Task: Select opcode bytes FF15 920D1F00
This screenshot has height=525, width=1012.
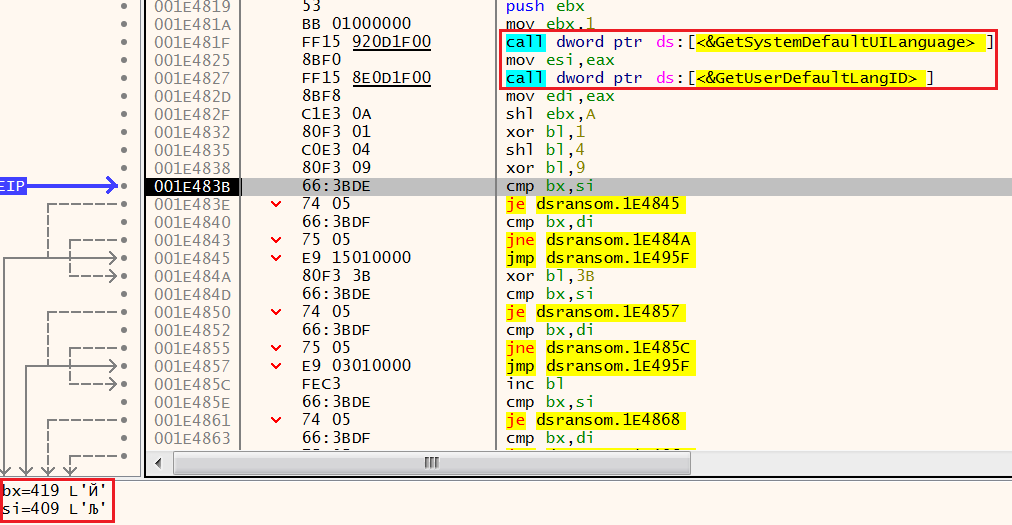Action: click(x=366, y=42)
